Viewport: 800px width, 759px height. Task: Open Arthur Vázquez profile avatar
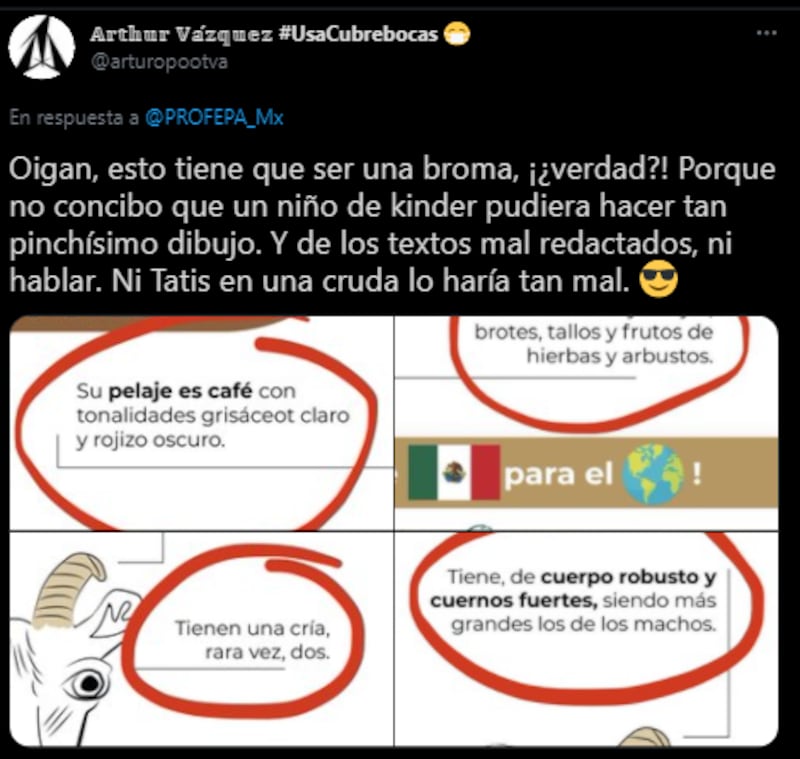tap(41, 46)
